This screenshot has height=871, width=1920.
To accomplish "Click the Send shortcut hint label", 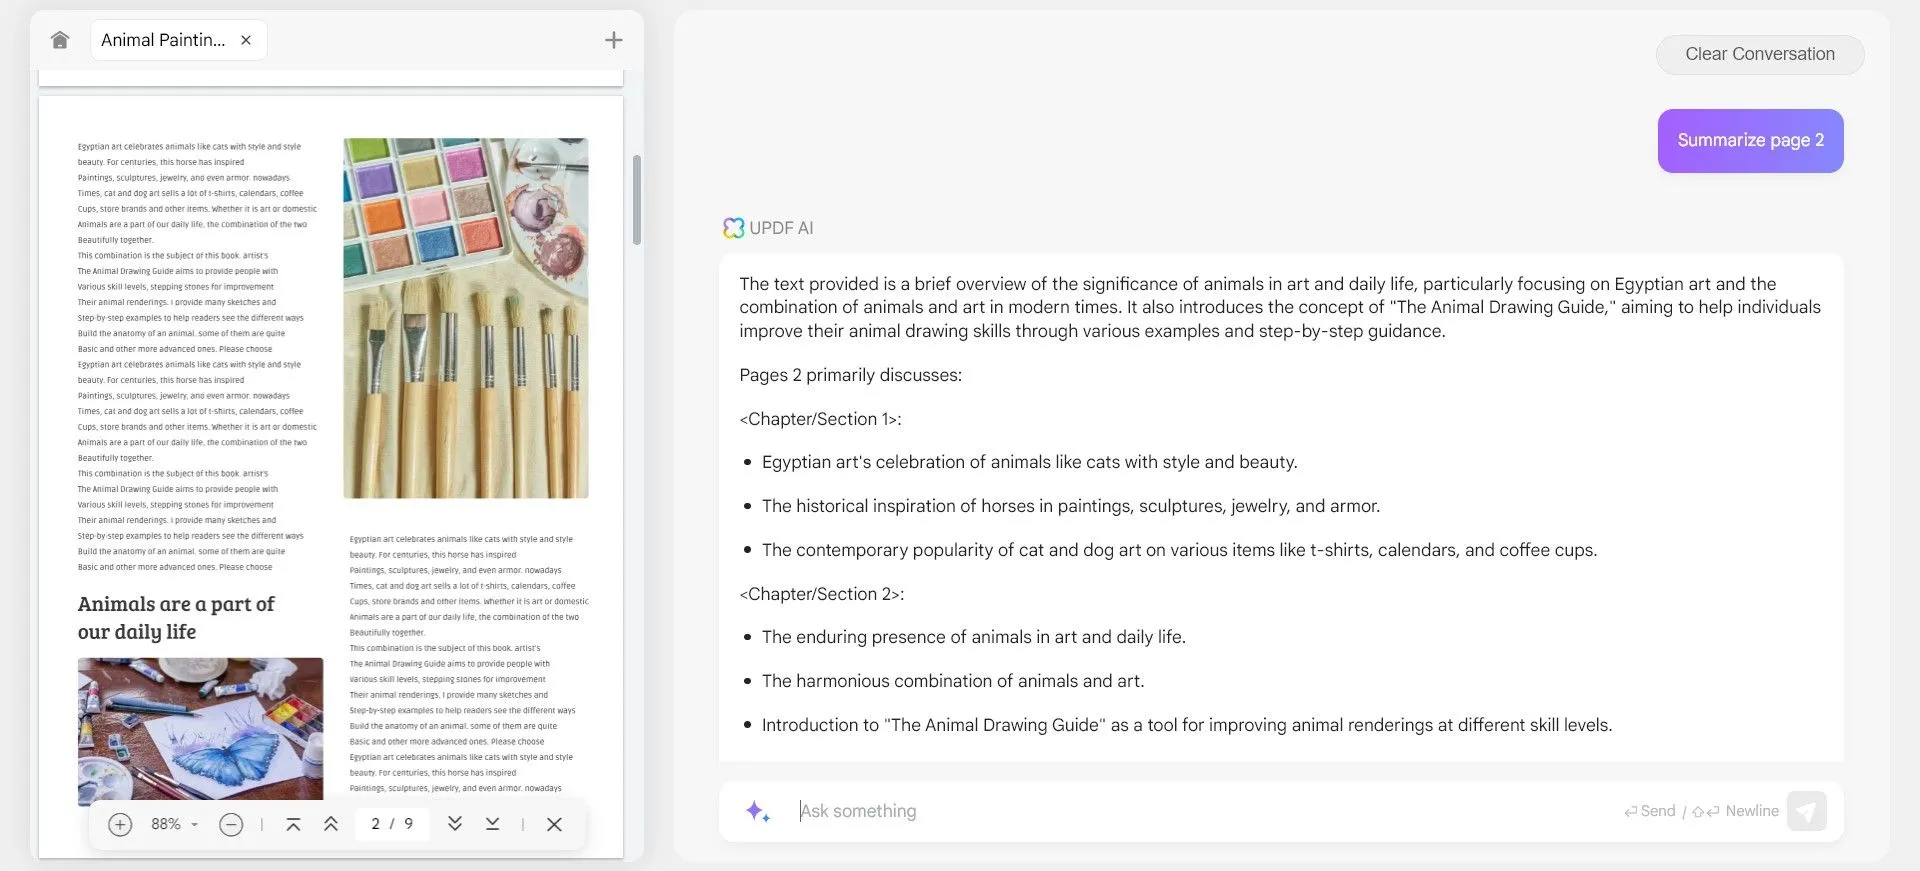I will click(1650, 811).
